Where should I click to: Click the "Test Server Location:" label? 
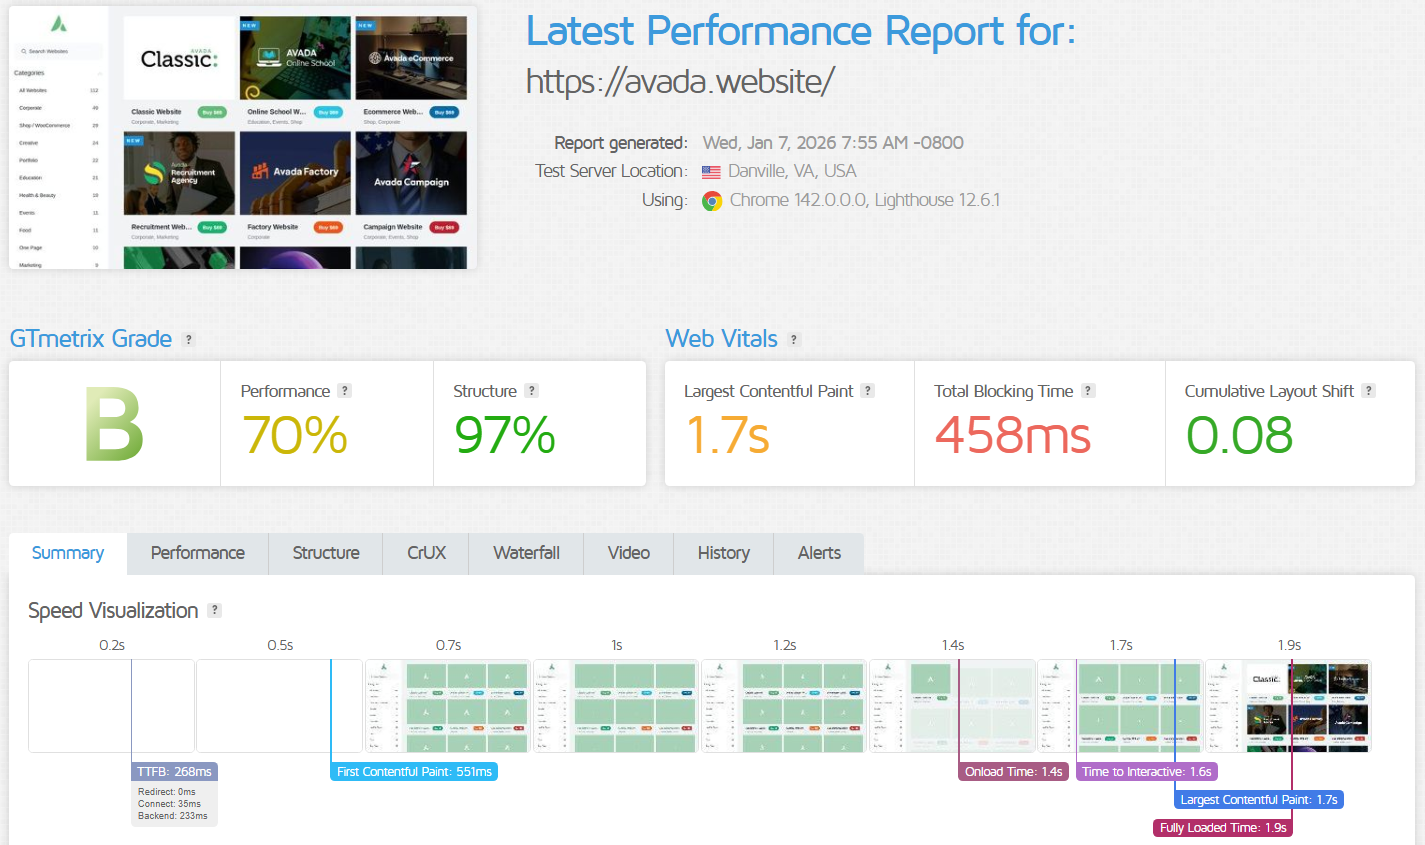[x=611, y=171]
